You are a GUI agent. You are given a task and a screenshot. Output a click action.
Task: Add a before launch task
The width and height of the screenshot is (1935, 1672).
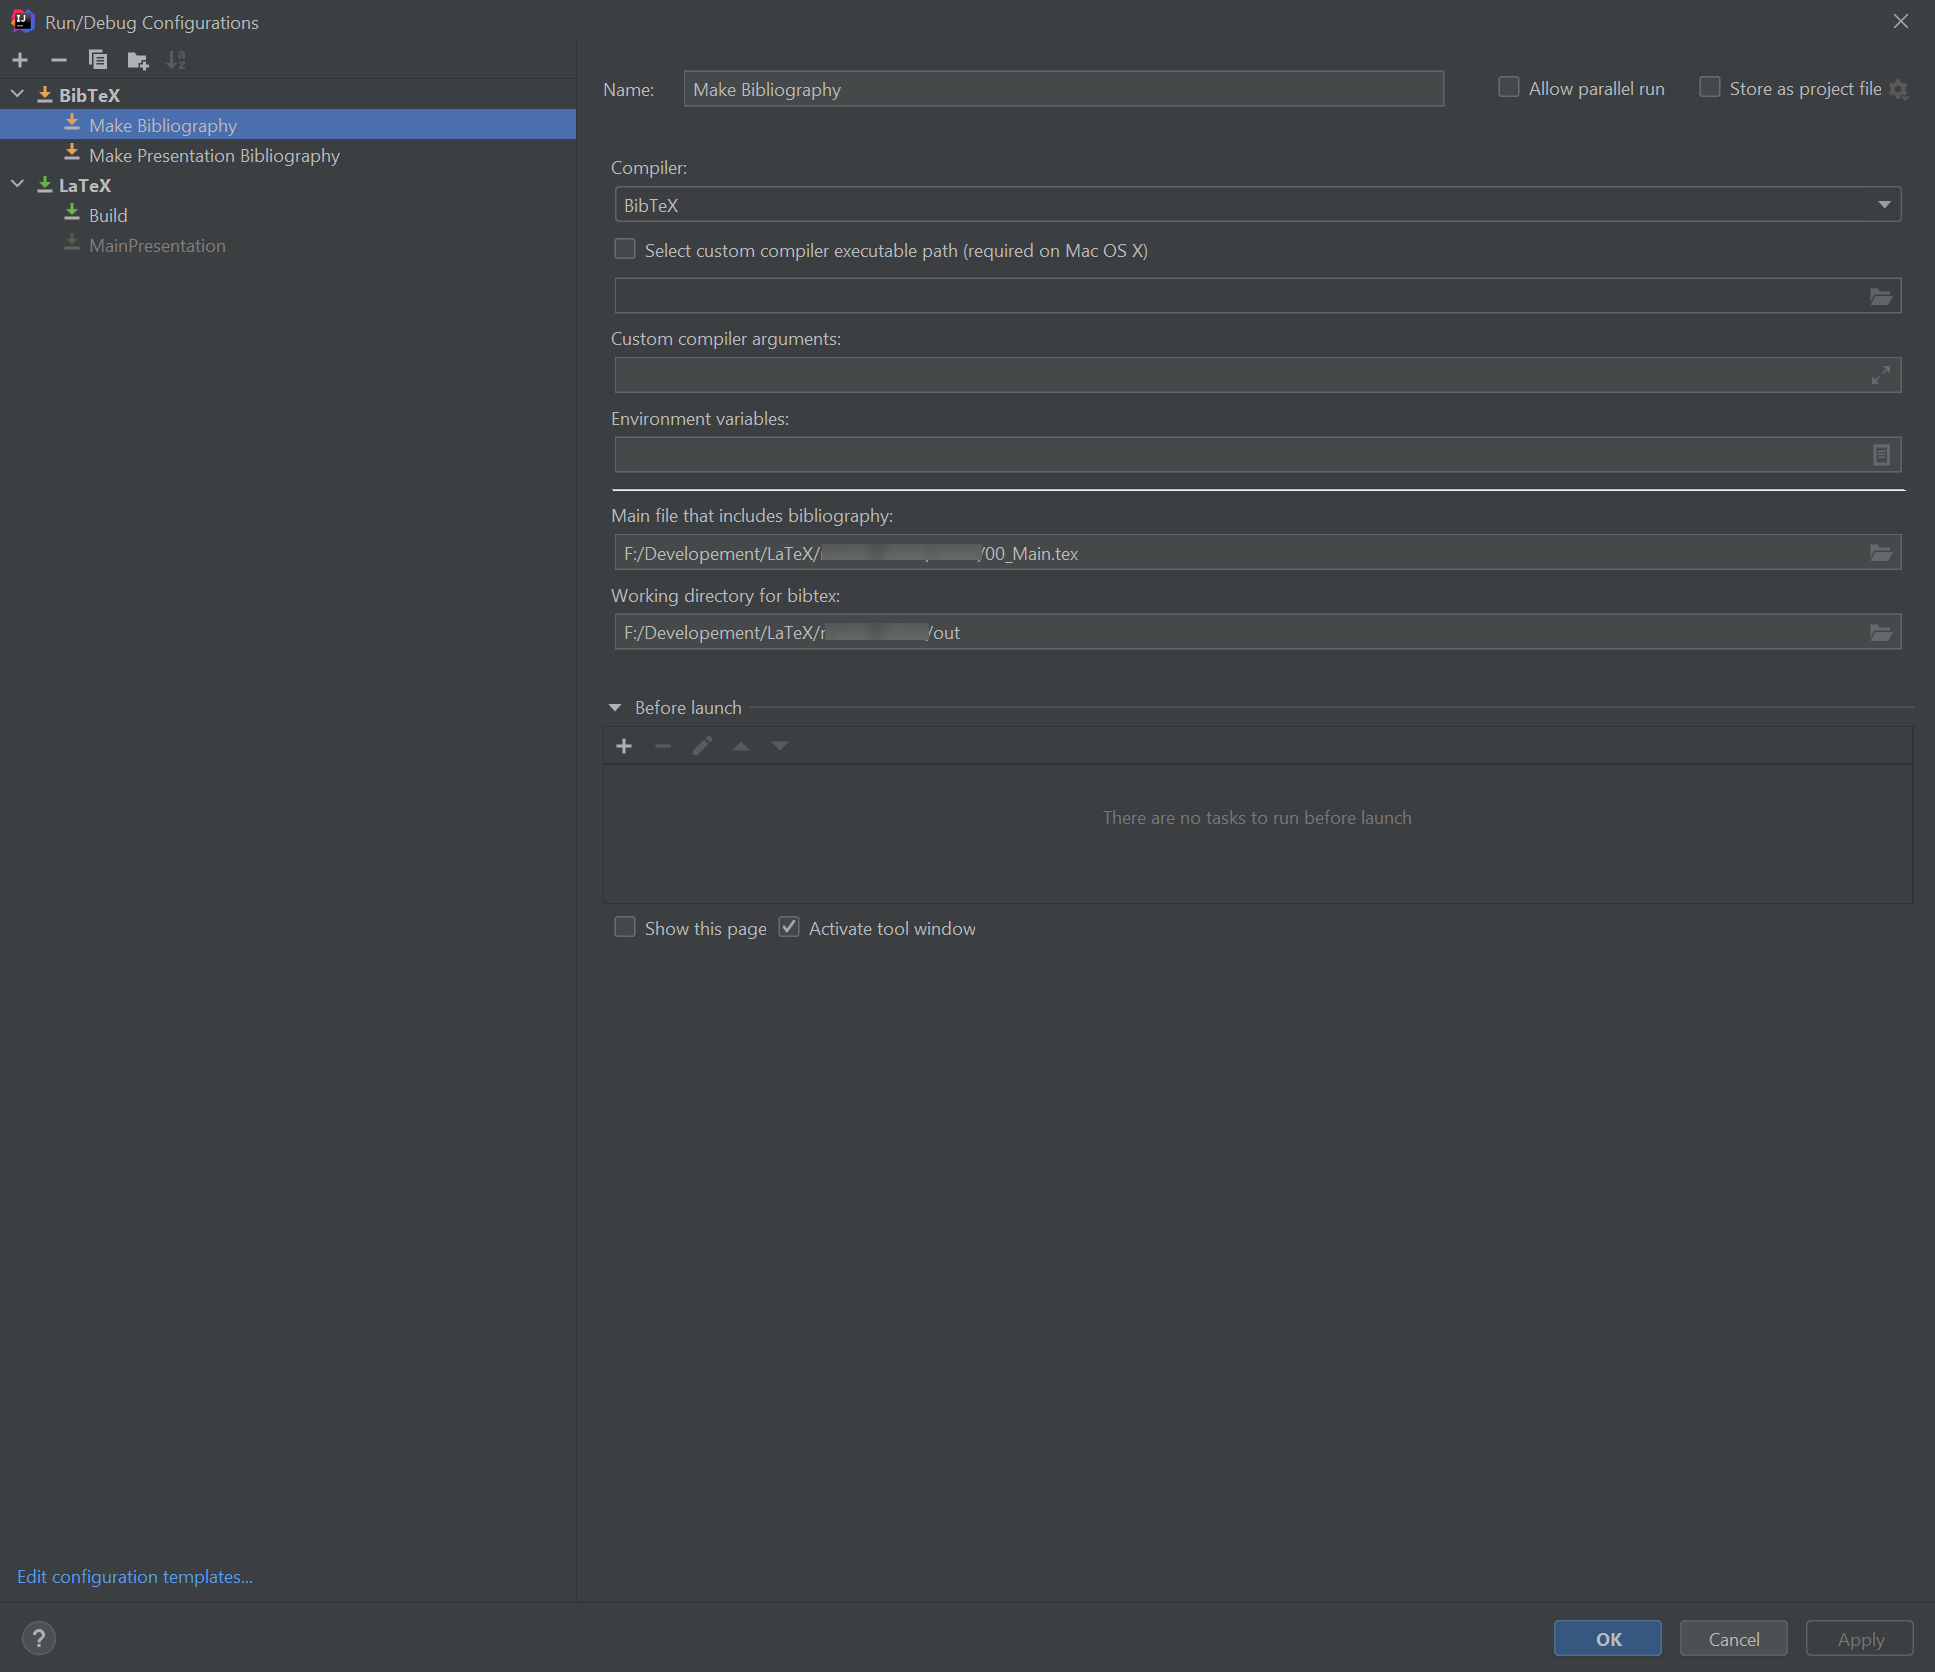click(623, 745)
